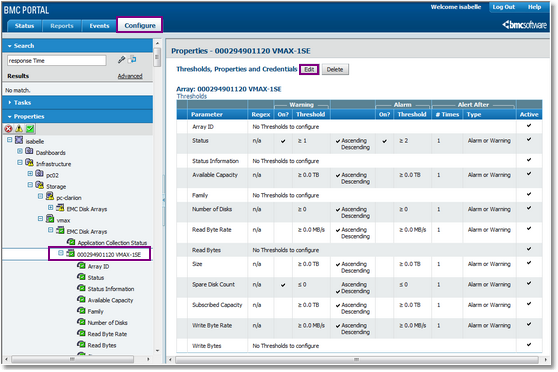
Task: Click the 000294901120 VMAX-1SE array icon
Action: point(71,254)
